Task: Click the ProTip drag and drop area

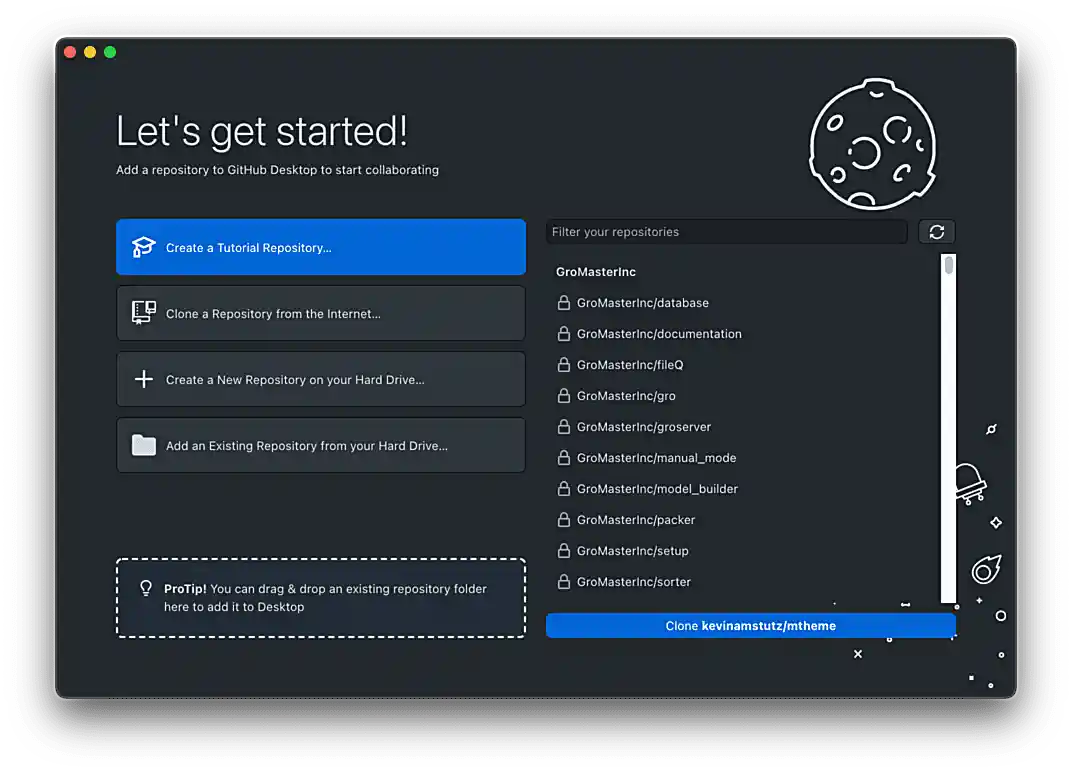Action: coord(320,598)
